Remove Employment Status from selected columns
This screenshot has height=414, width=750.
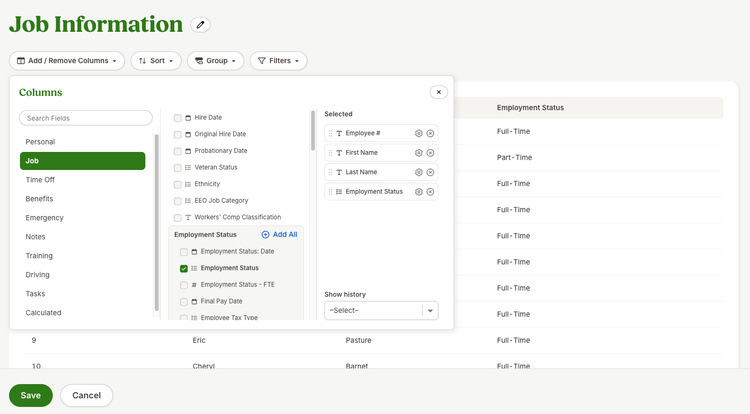[430, 192]
